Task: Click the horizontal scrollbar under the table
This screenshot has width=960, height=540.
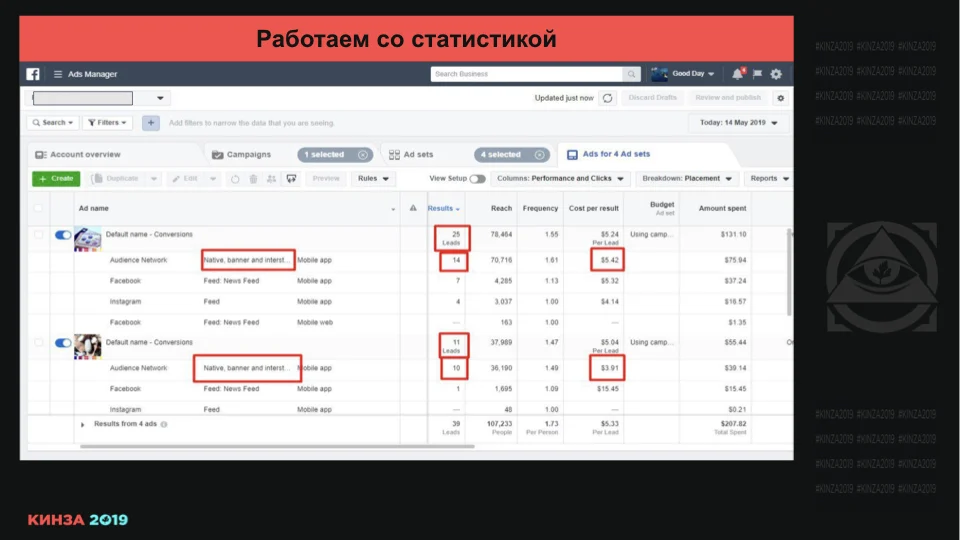Action: [277, 446]
